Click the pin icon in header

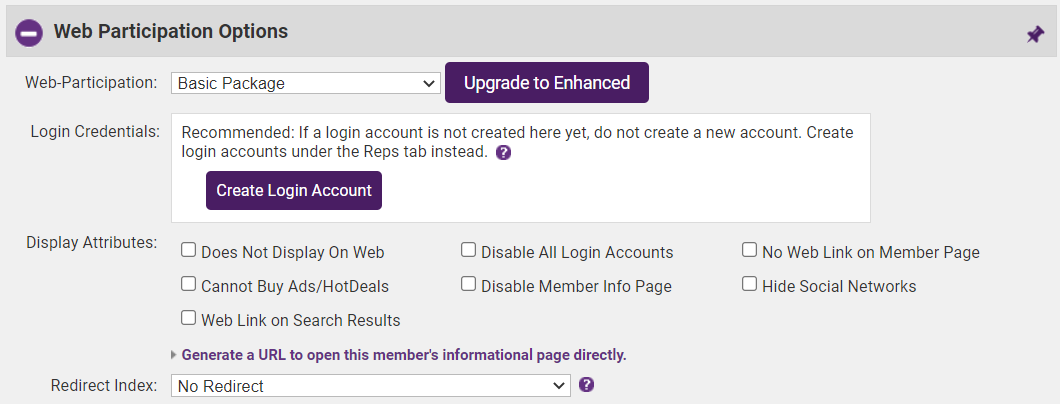(x=1035, y=34)
